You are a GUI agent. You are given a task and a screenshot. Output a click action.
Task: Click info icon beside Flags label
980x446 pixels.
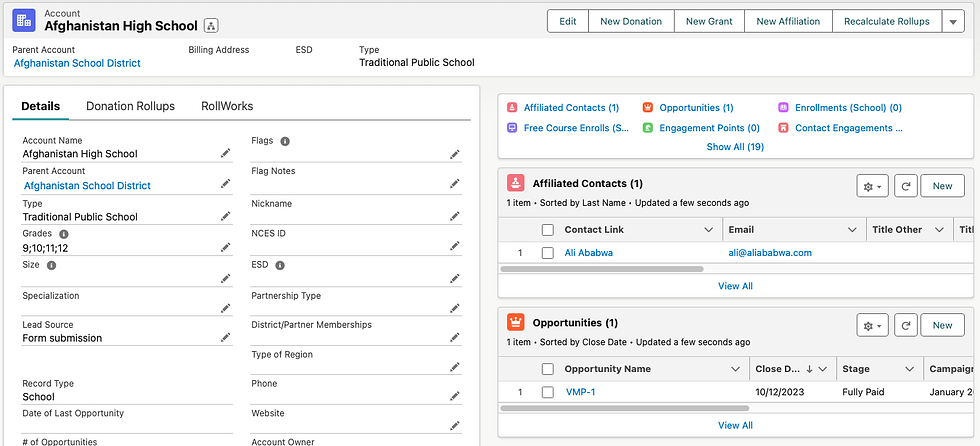coord(285,141)
